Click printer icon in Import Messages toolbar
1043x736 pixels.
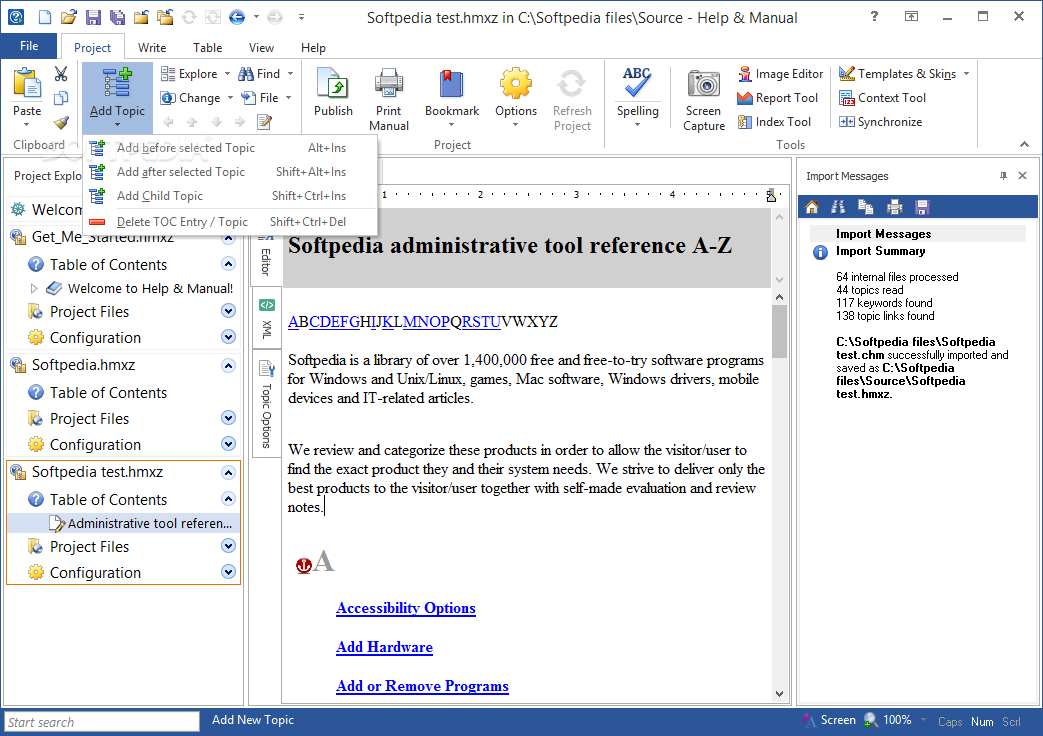[x=895, y=207]
